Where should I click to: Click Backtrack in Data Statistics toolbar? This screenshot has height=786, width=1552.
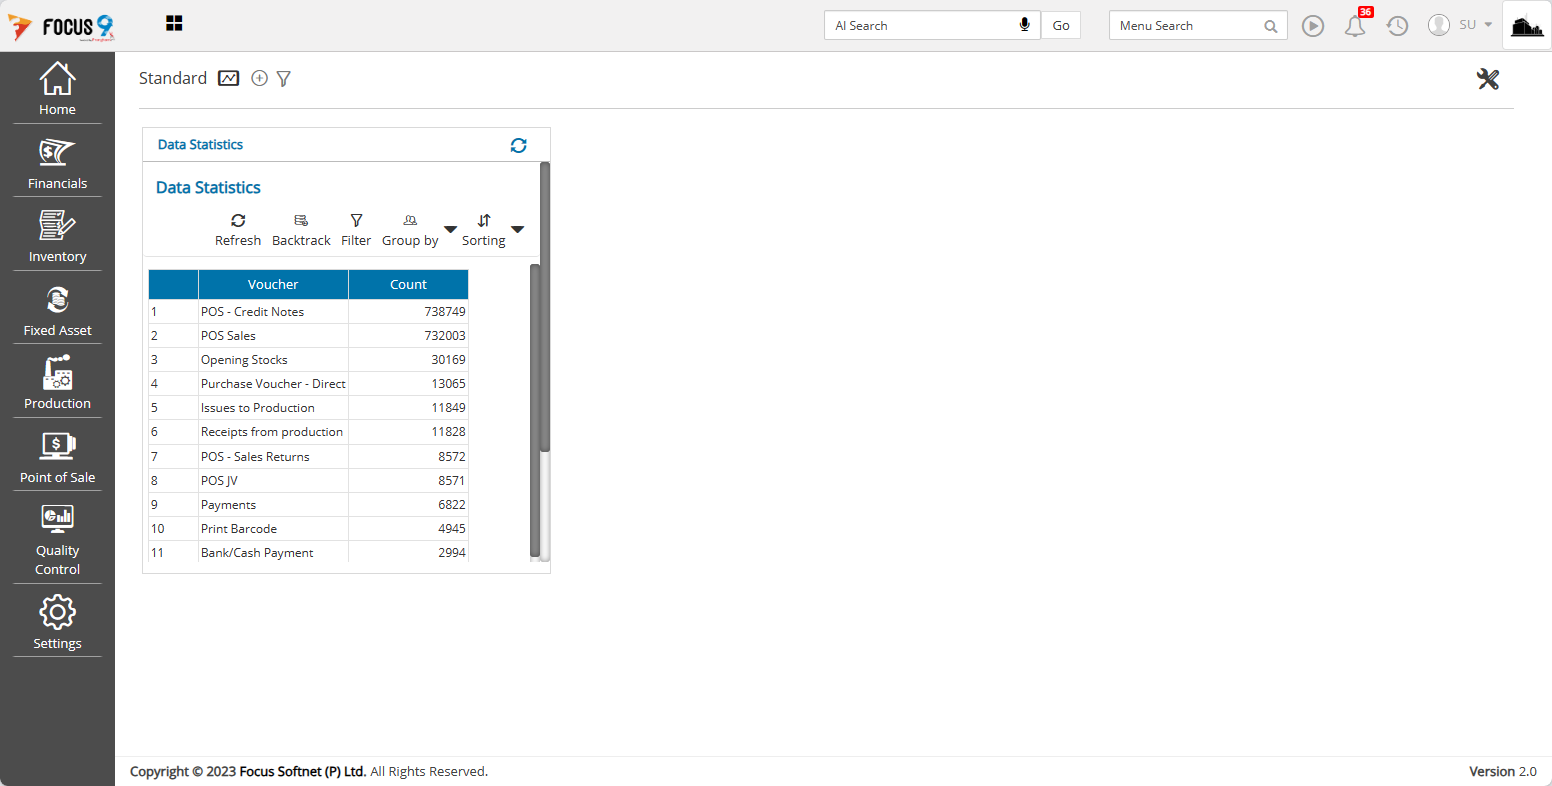point(301,230)
